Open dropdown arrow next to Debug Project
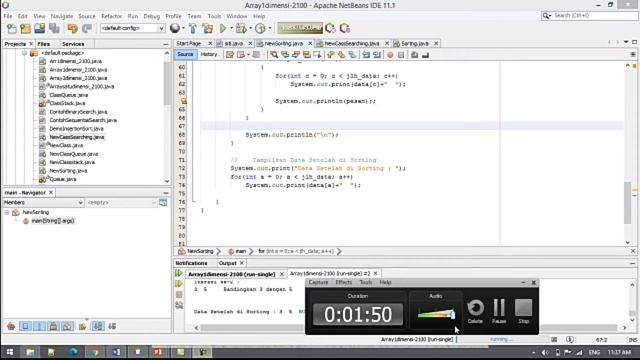The width and height of the screenshot is (640, 360). pyautogui.click(x=250, y=28)
